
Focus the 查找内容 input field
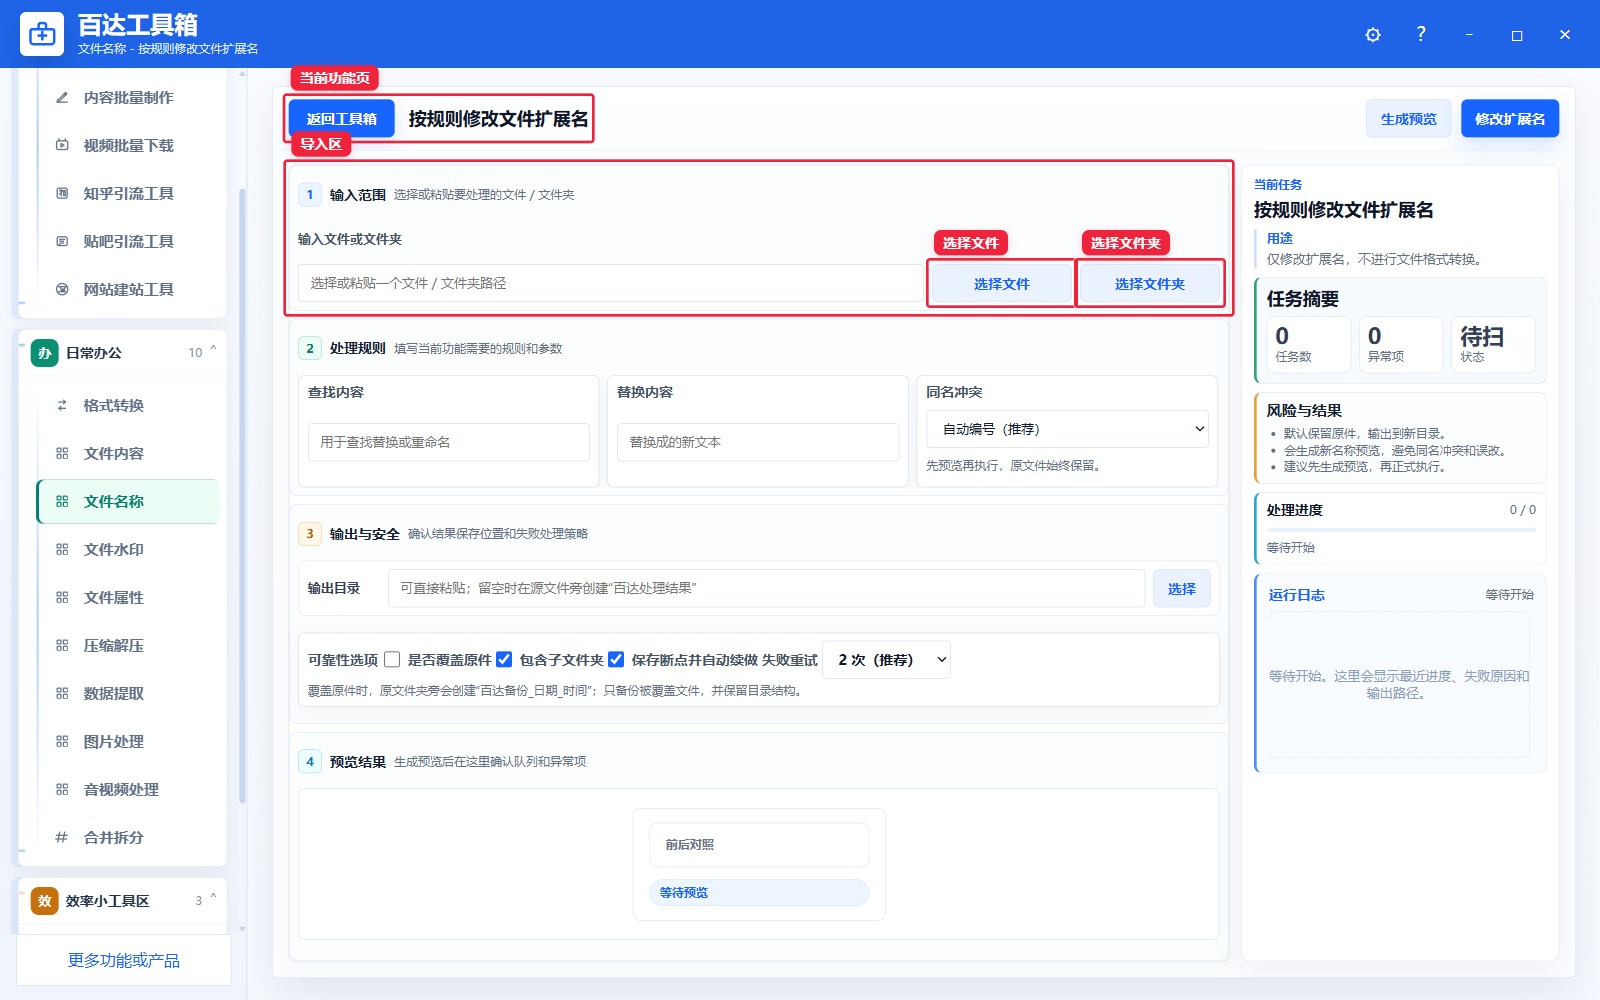pos(449,442)
